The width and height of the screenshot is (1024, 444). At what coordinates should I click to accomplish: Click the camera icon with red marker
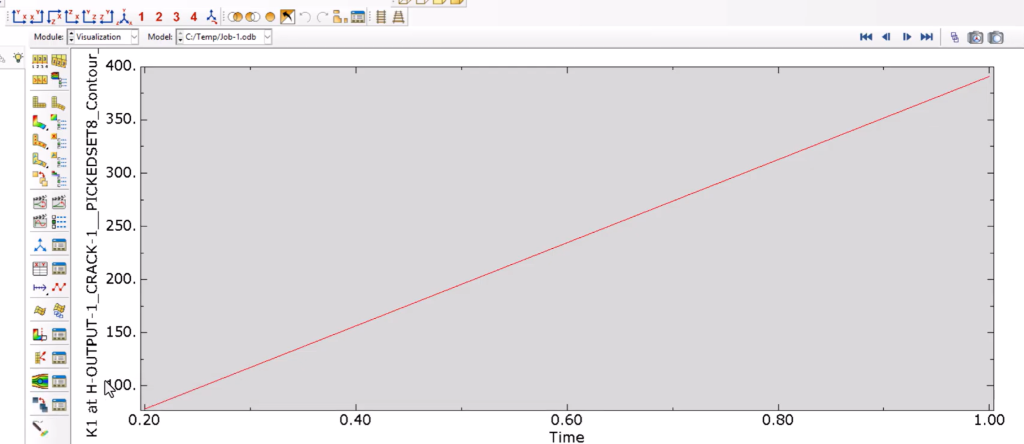tap(975, 37)
